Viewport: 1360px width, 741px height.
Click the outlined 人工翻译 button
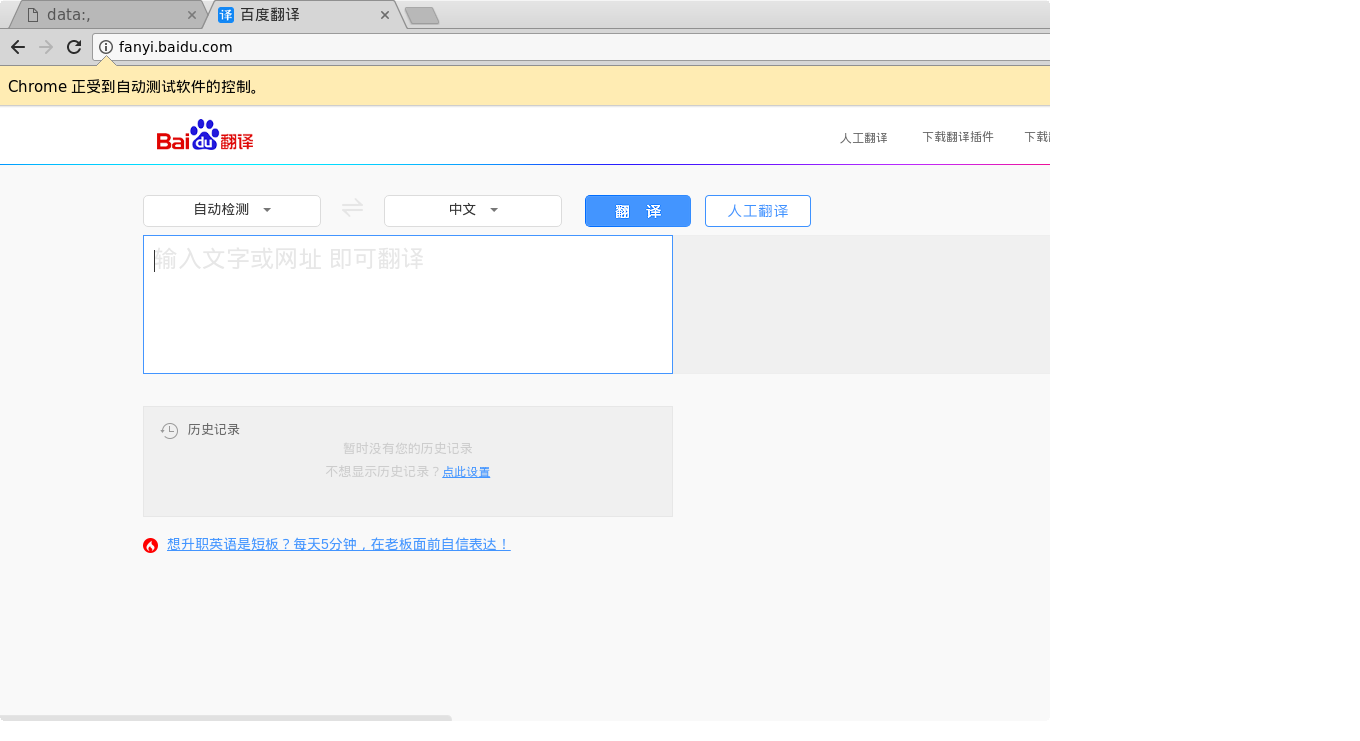coord(758,211)
